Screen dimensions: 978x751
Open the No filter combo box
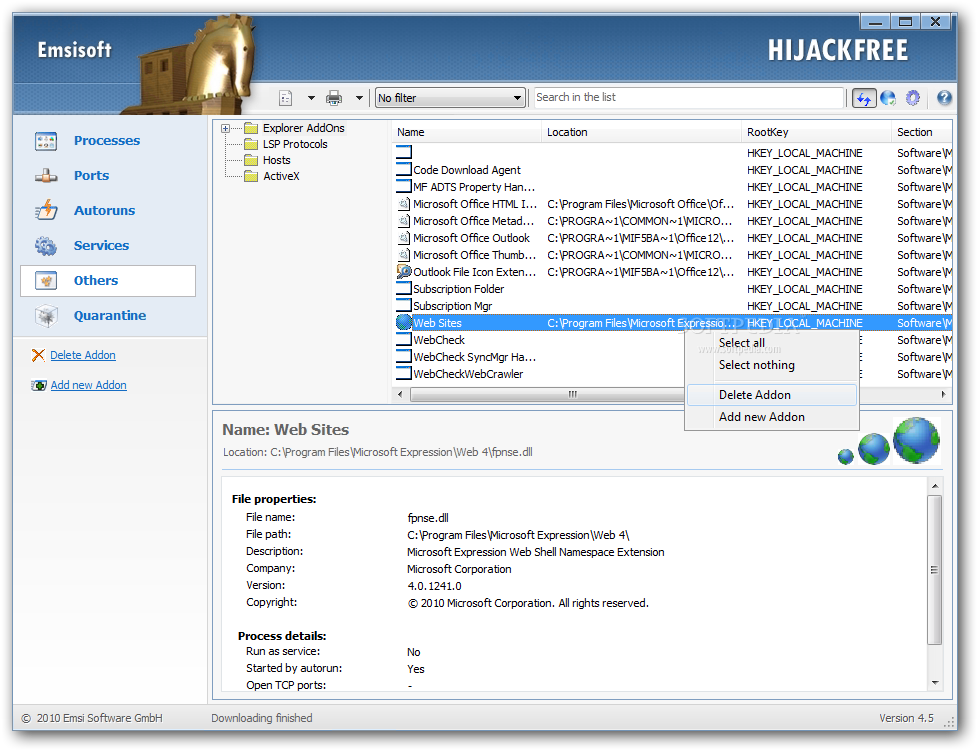click(450, 98)
